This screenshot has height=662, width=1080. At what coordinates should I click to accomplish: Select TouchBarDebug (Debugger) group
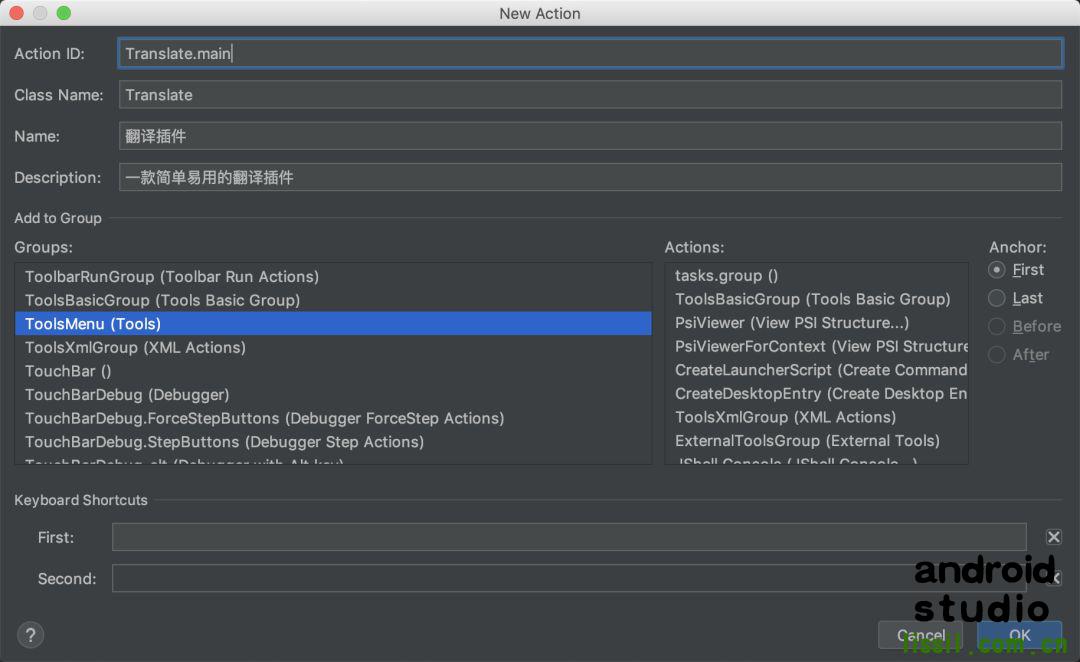point(333,394)
